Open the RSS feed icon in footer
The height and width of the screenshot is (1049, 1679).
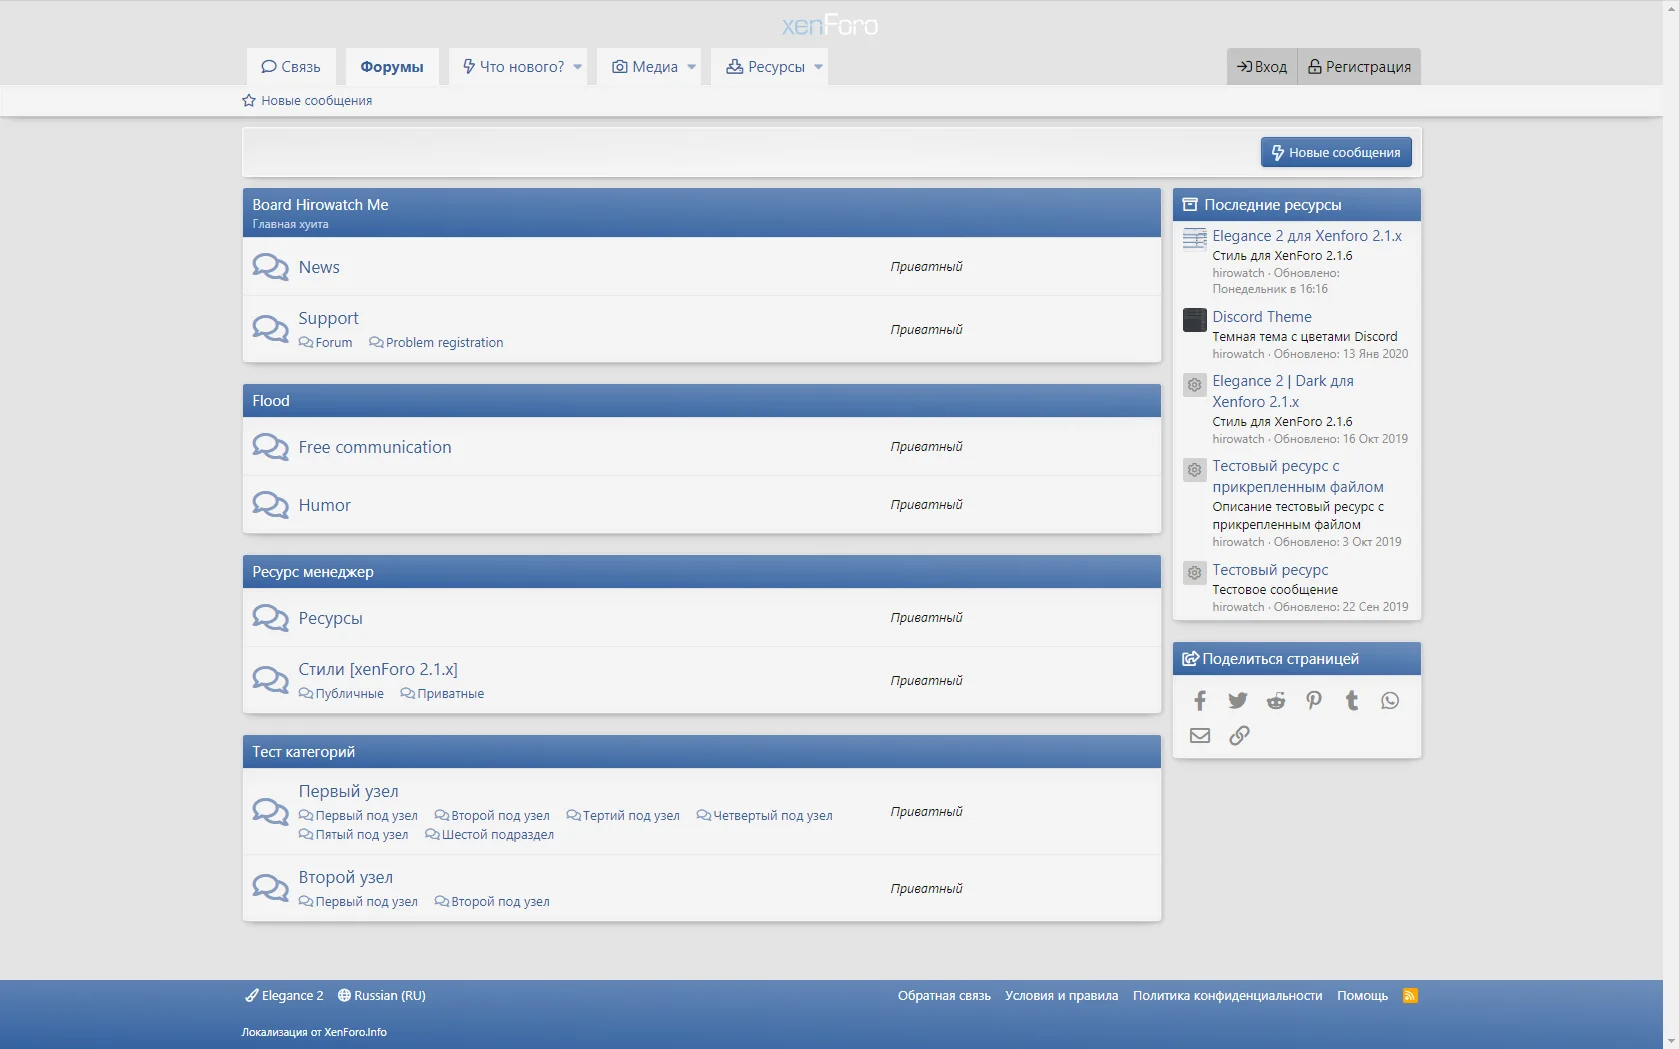[x=1410, y=996]
